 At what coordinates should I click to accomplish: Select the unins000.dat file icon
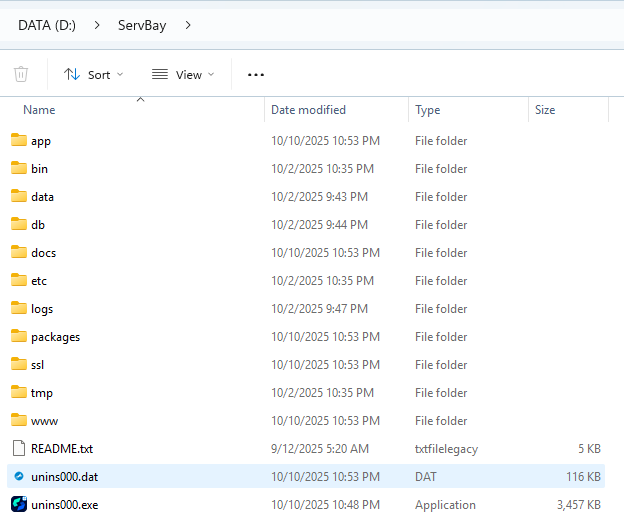(x=19, y=476)
